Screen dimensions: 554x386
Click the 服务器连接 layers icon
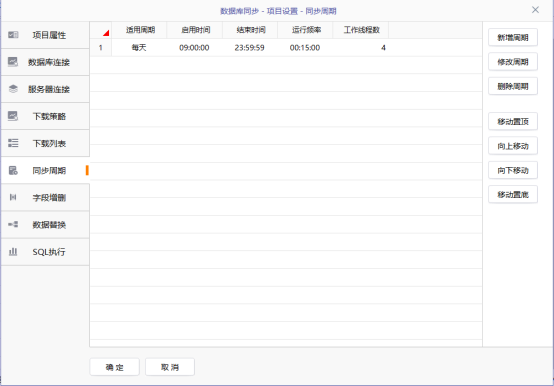pyautogui.click(x=13, y=89)
